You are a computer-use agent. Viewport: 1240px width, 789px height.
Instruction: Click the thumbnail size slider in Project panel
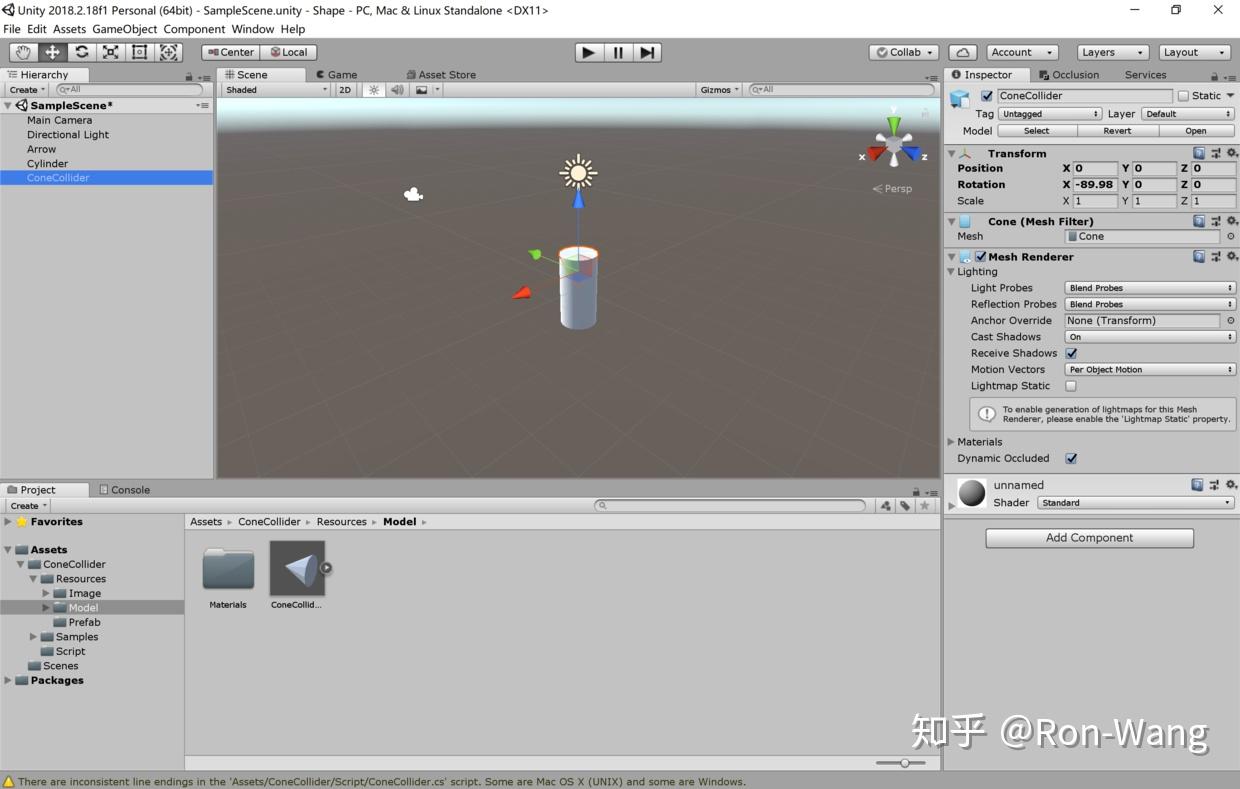coord(904,762)
